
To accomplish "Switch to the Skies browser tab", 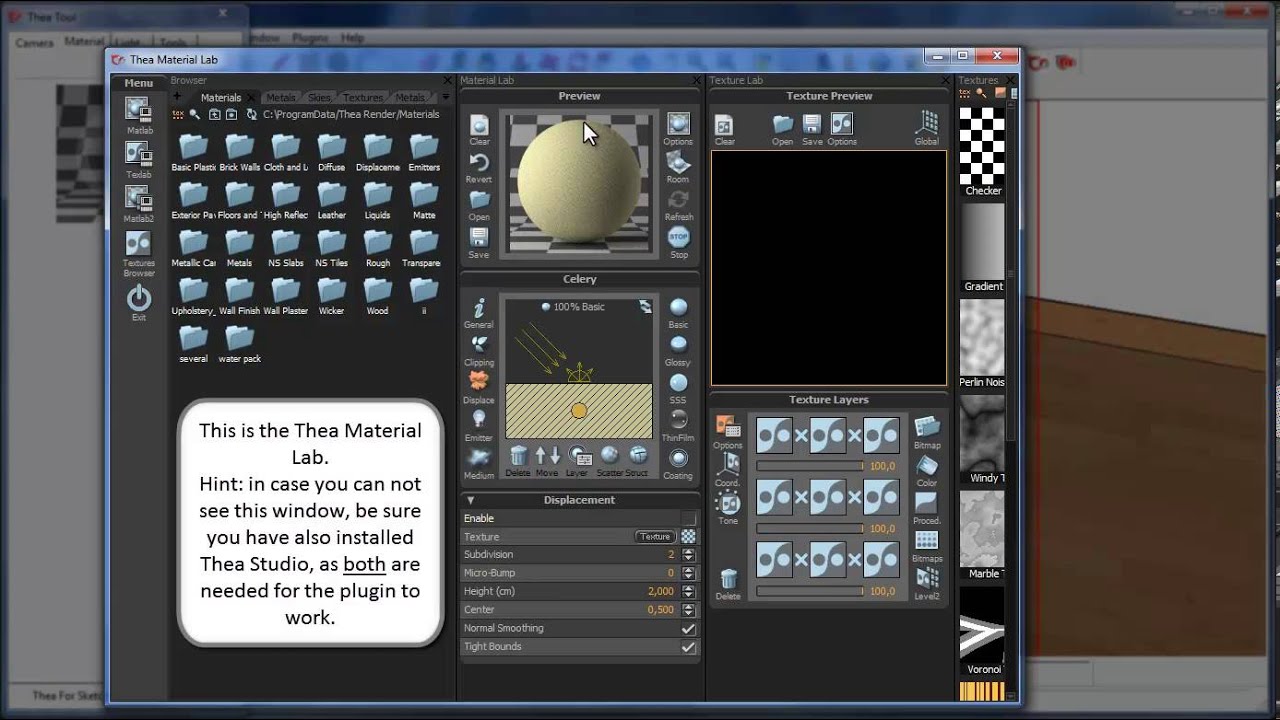I will [x=319, y=98].
